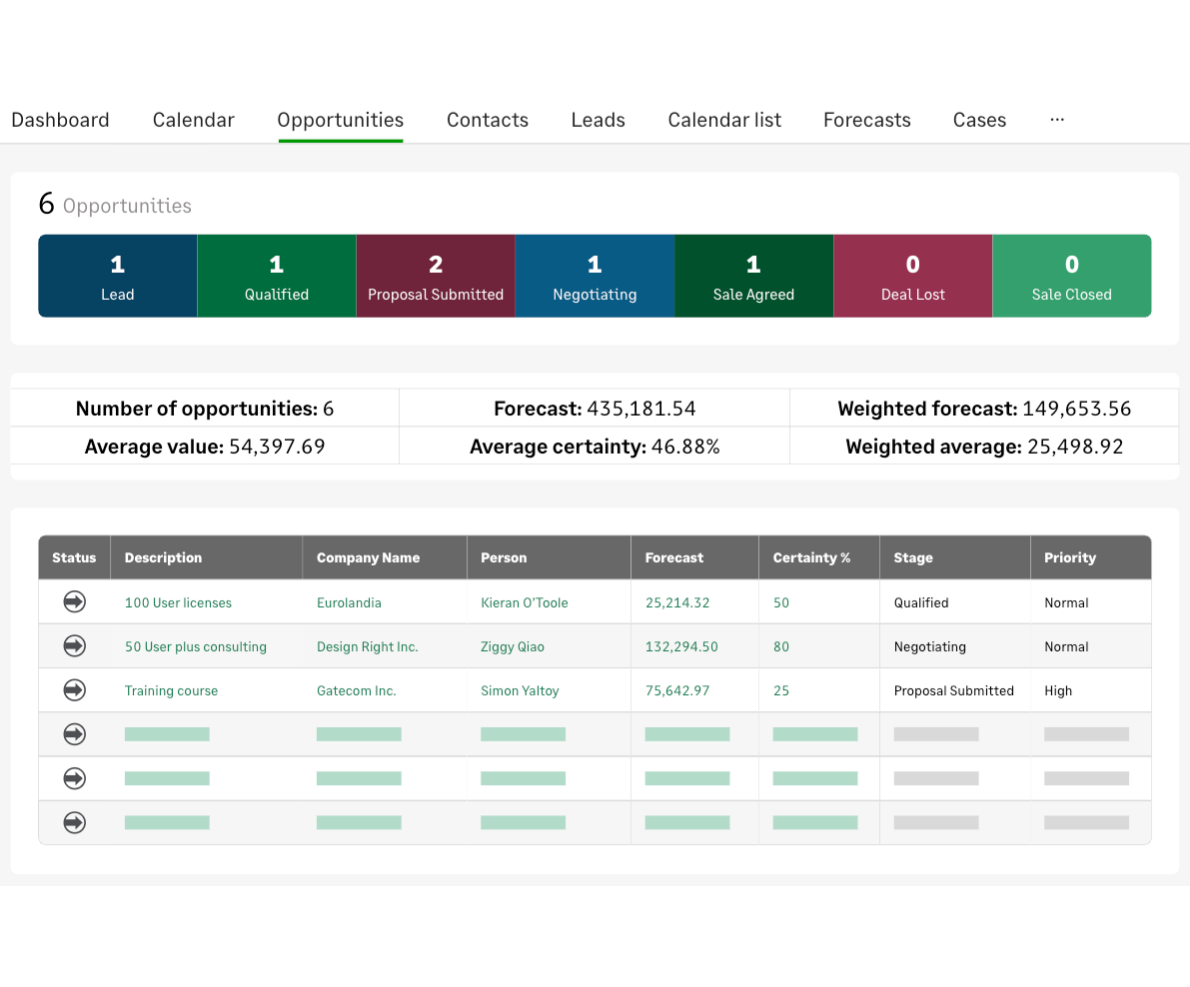Click the status arrow in the fifth table row
This screenshot has width=1190, height=987.
point(74,778)
